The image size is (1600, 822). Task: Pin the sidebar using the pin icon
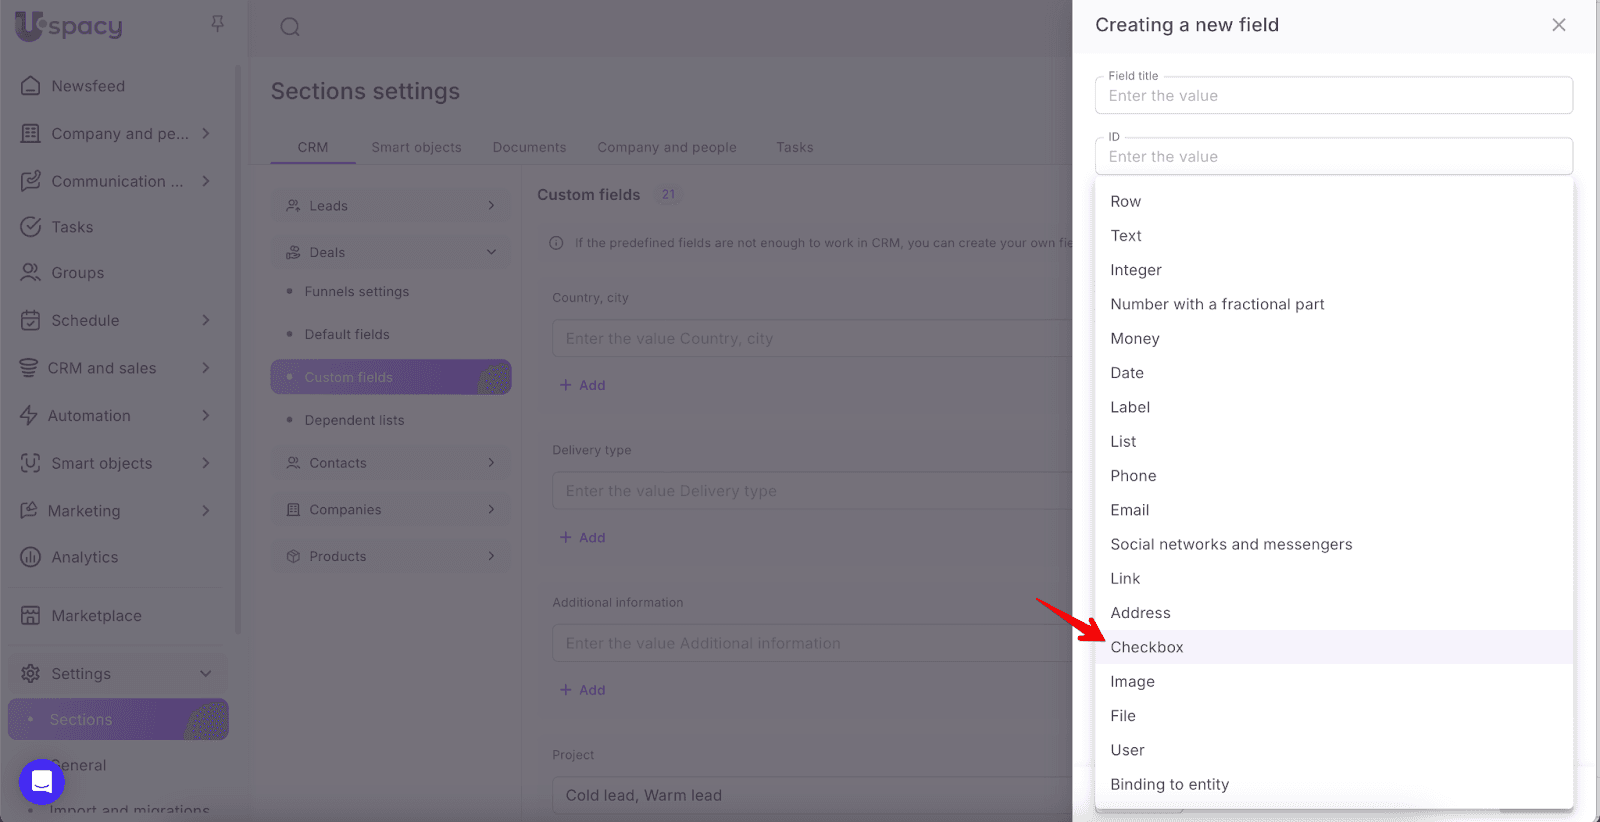click(x=217, y=23)
